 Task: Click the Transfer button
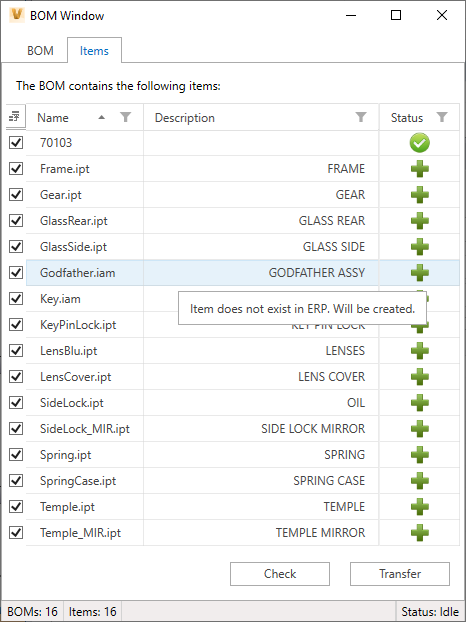tap(400, 574)
